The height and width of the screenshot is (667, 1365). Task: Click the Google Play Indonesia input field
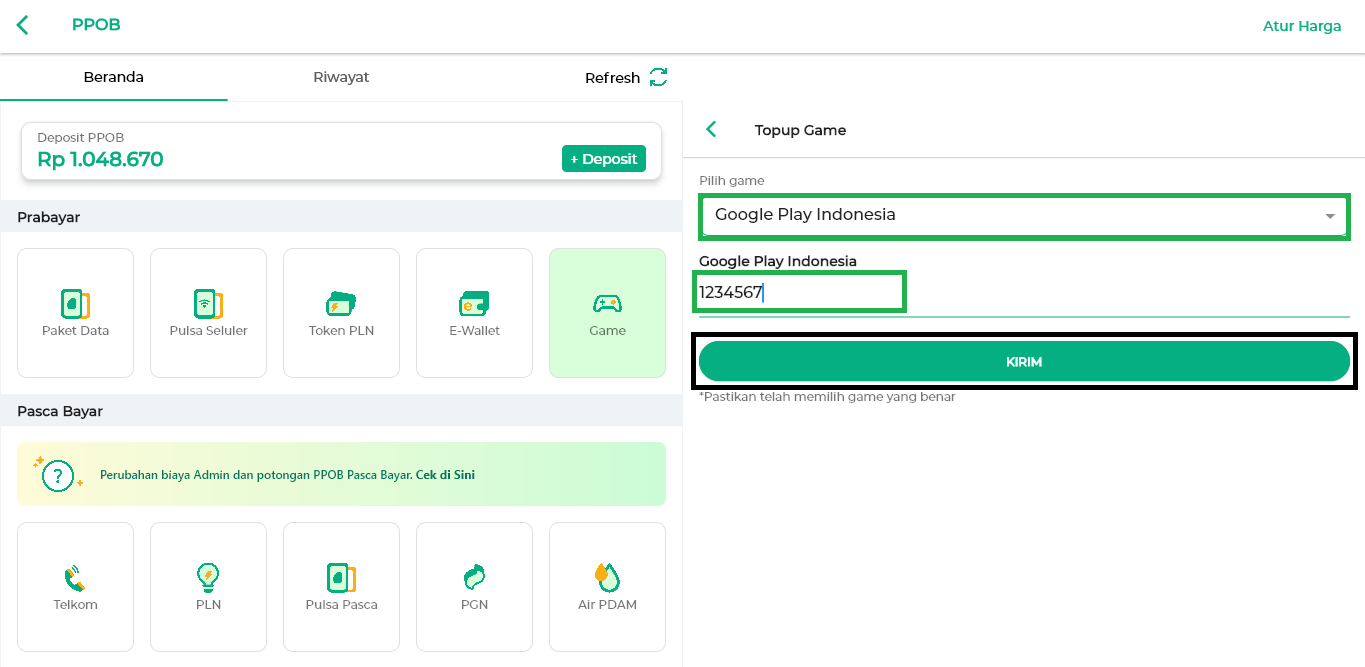(1024, 293)
